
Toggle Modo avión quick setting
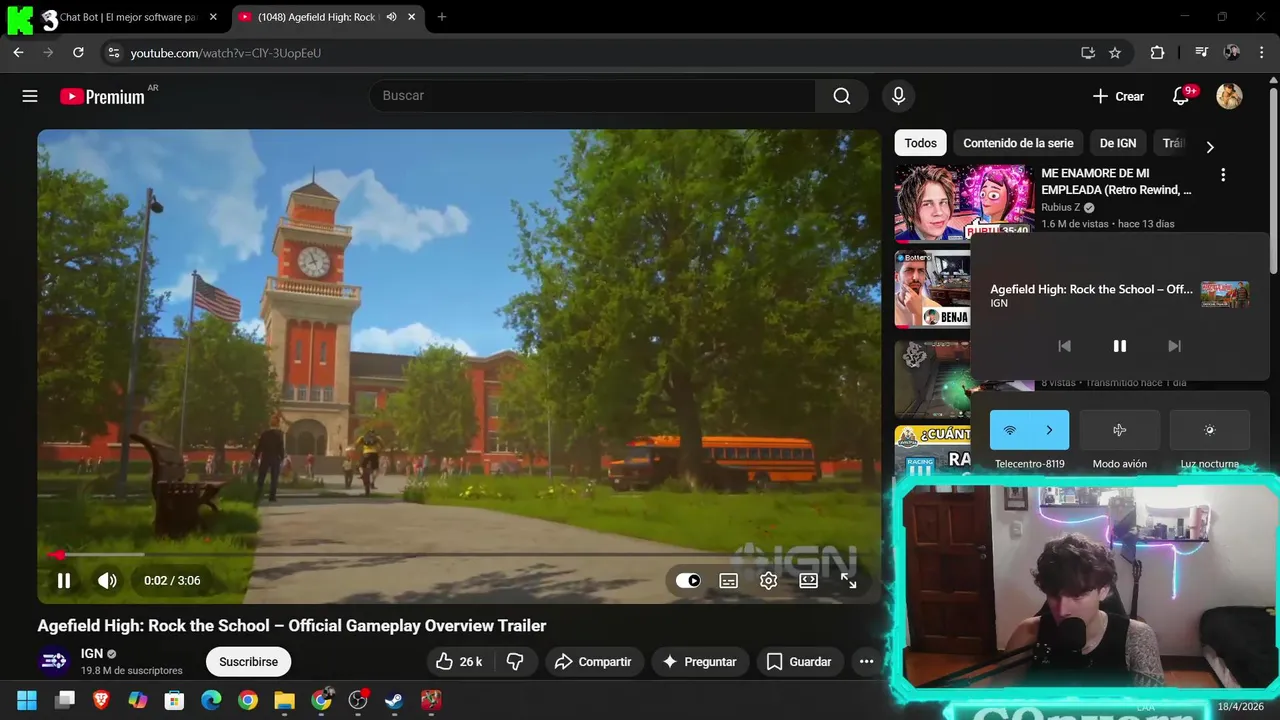(1119, 430)
